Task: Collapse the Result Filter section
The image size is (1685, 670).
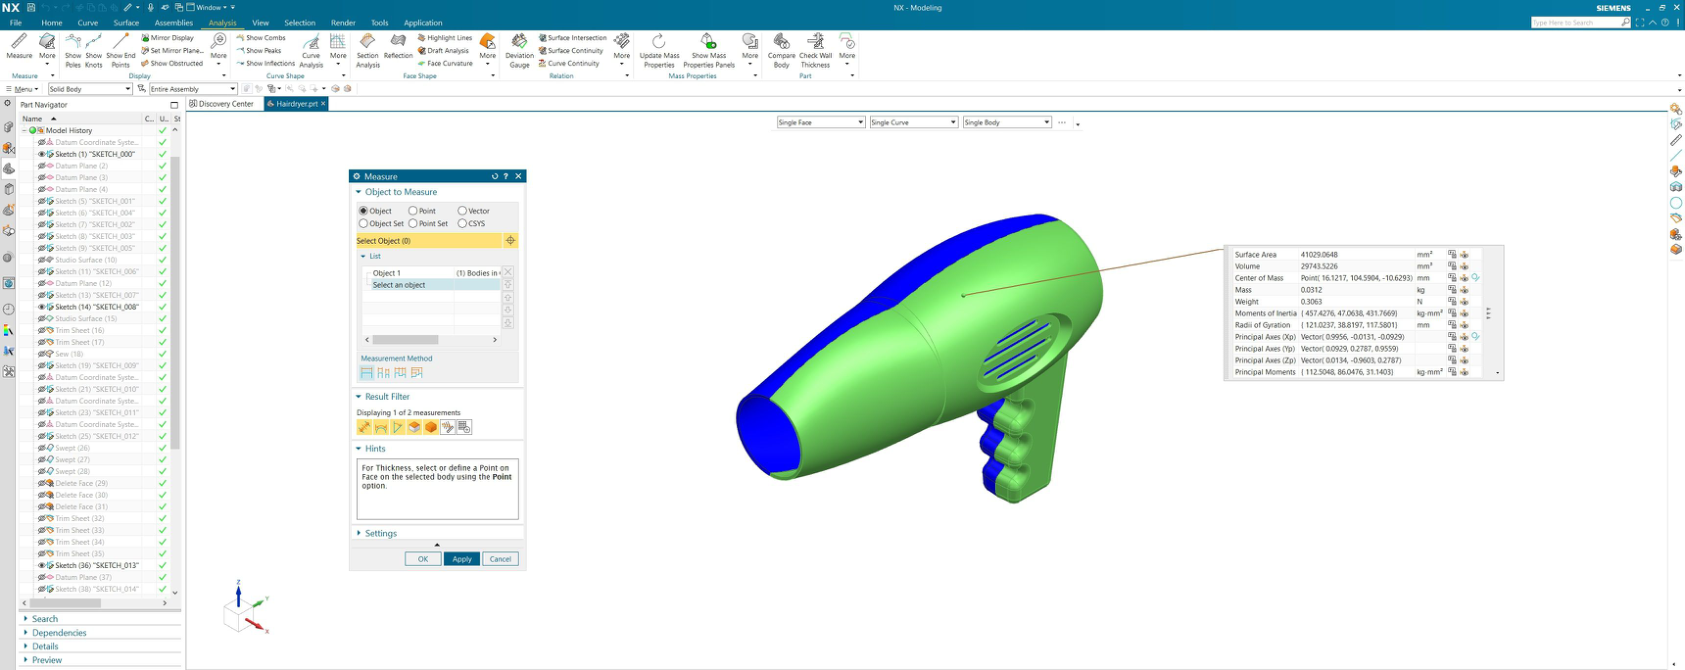Action: point(359,397)
